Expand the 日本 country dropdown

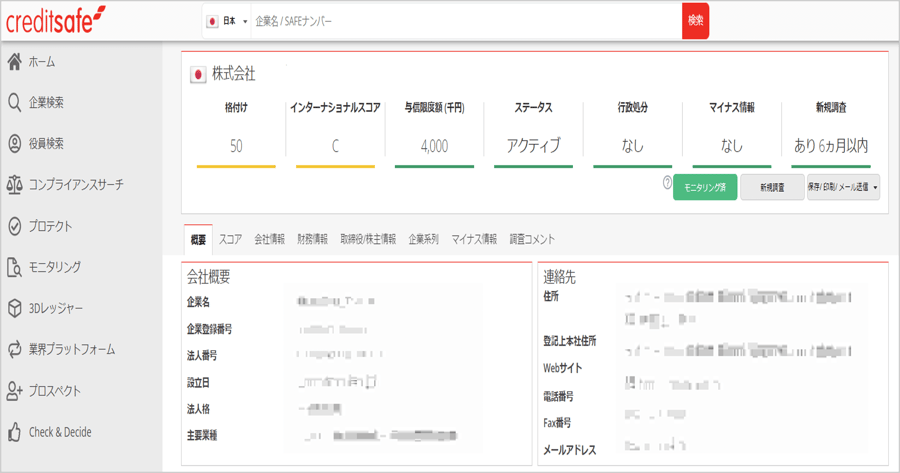(x=227, y=21)
